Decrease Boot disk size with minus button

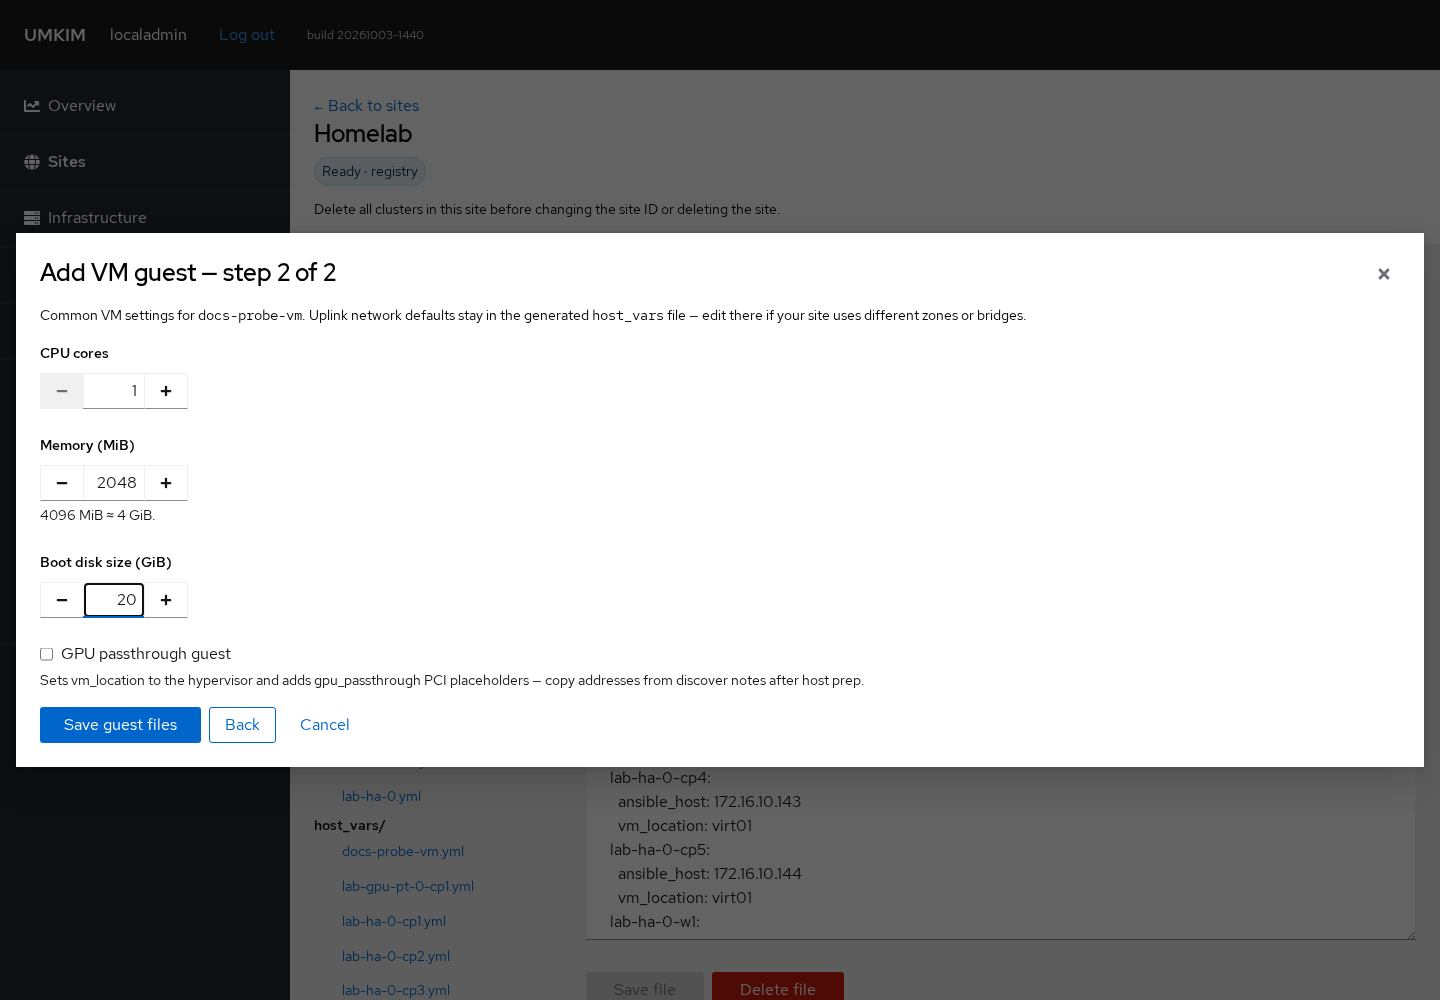click(62, 600)
